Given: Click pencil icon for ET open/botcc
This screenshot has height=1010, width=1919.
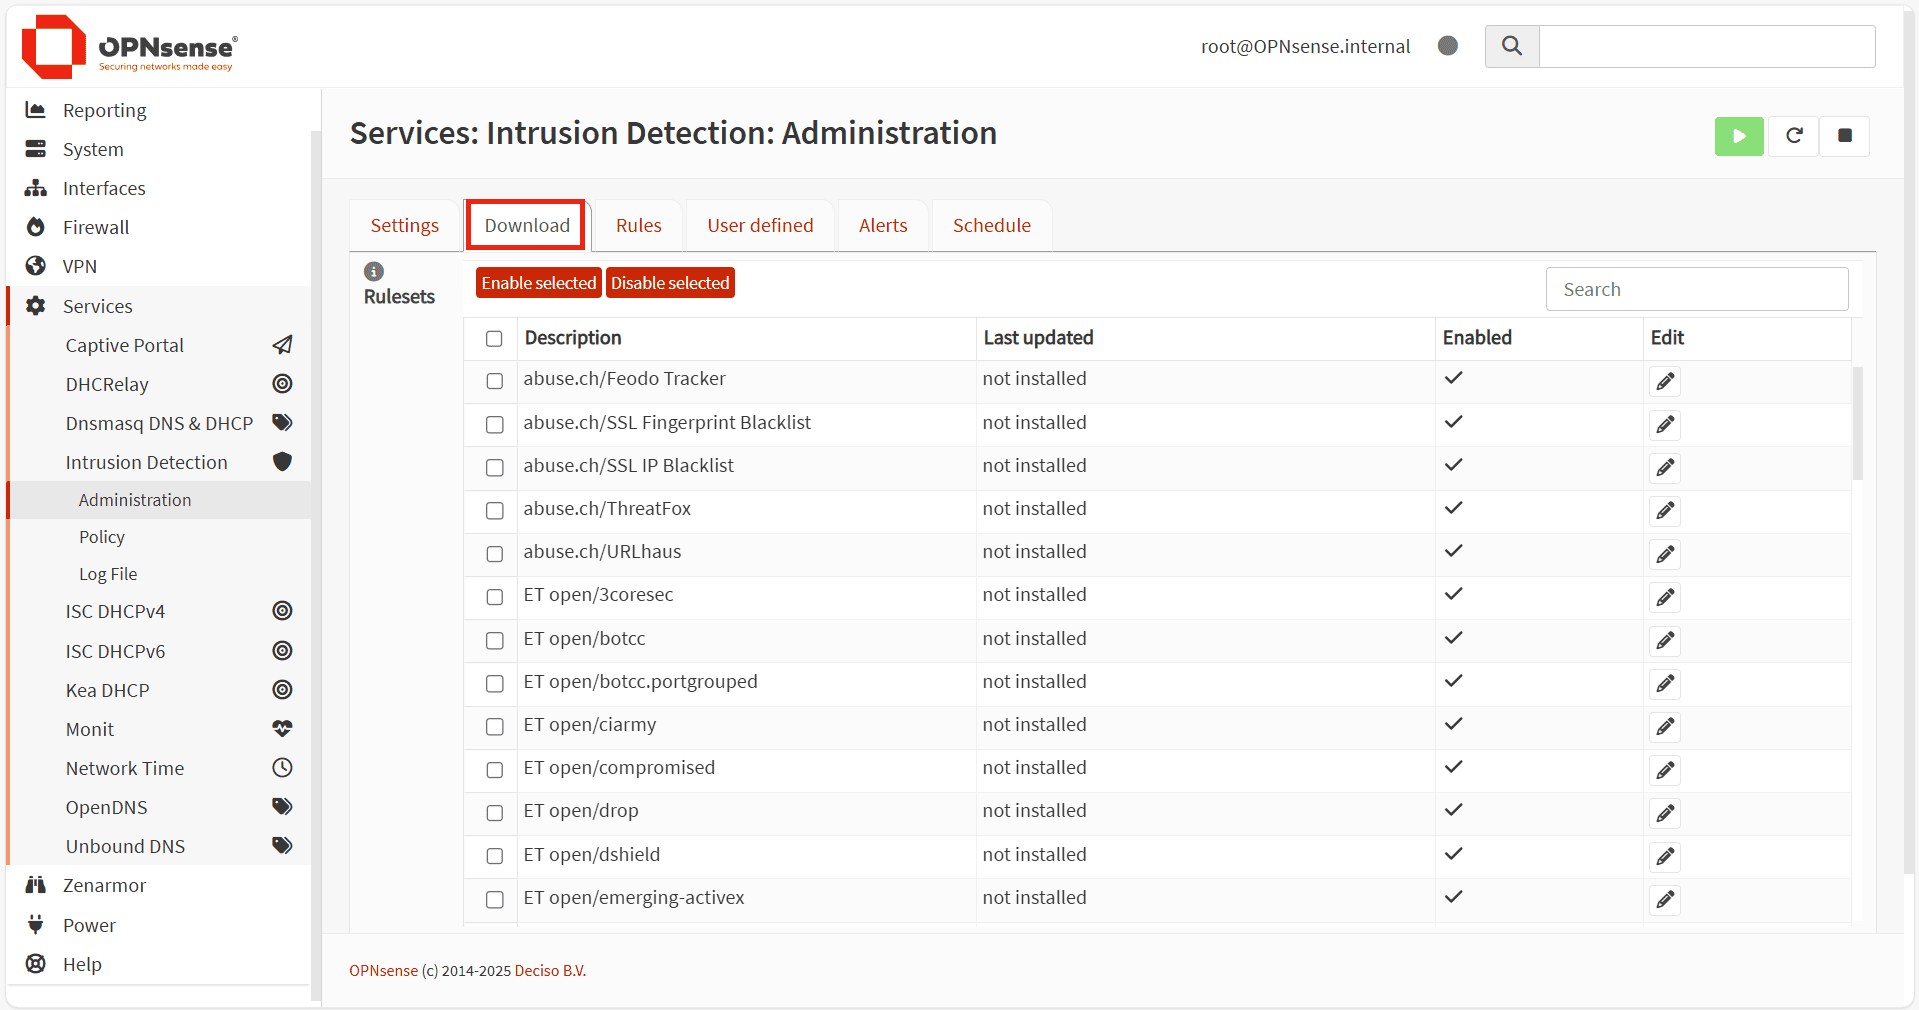Looking at the screenshot, I should (x=1665, y=640).
